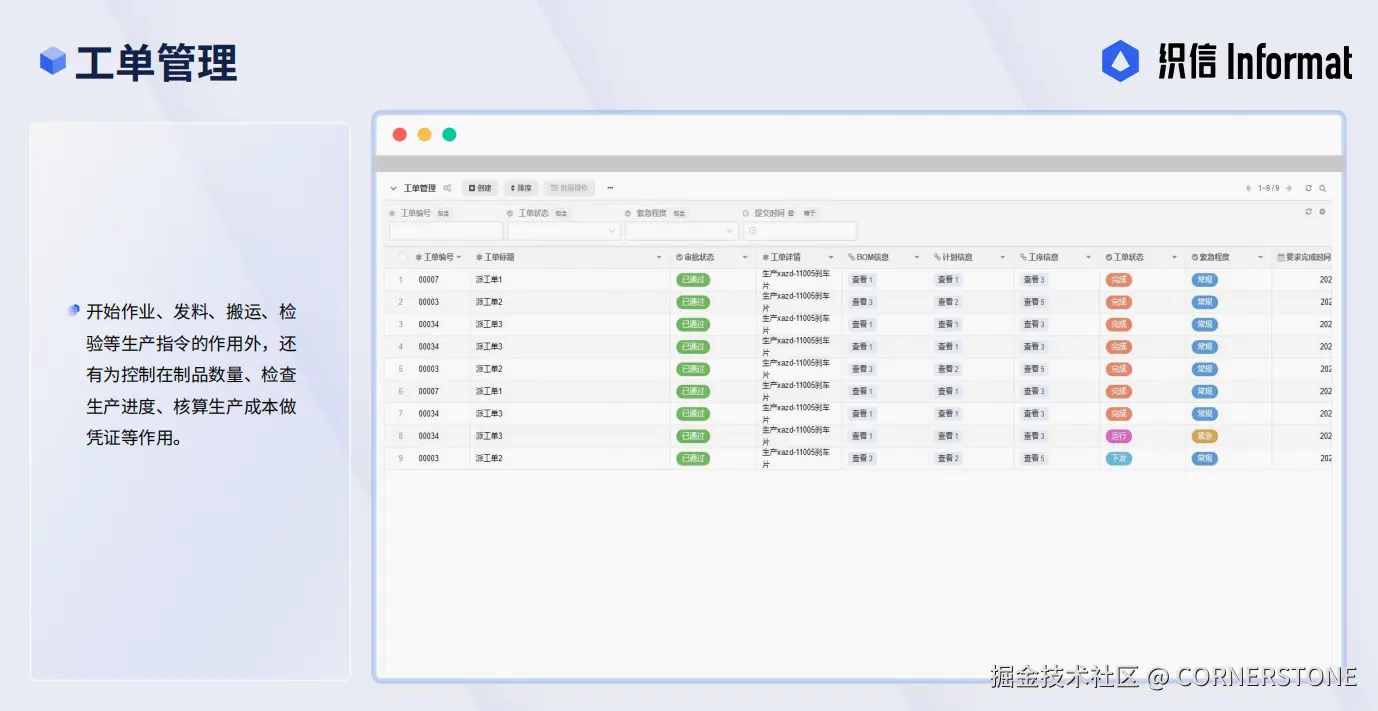1378x711 pixels.
Task: Change 包含 operator for 紧急程度 filter
Action: [679, 213]
